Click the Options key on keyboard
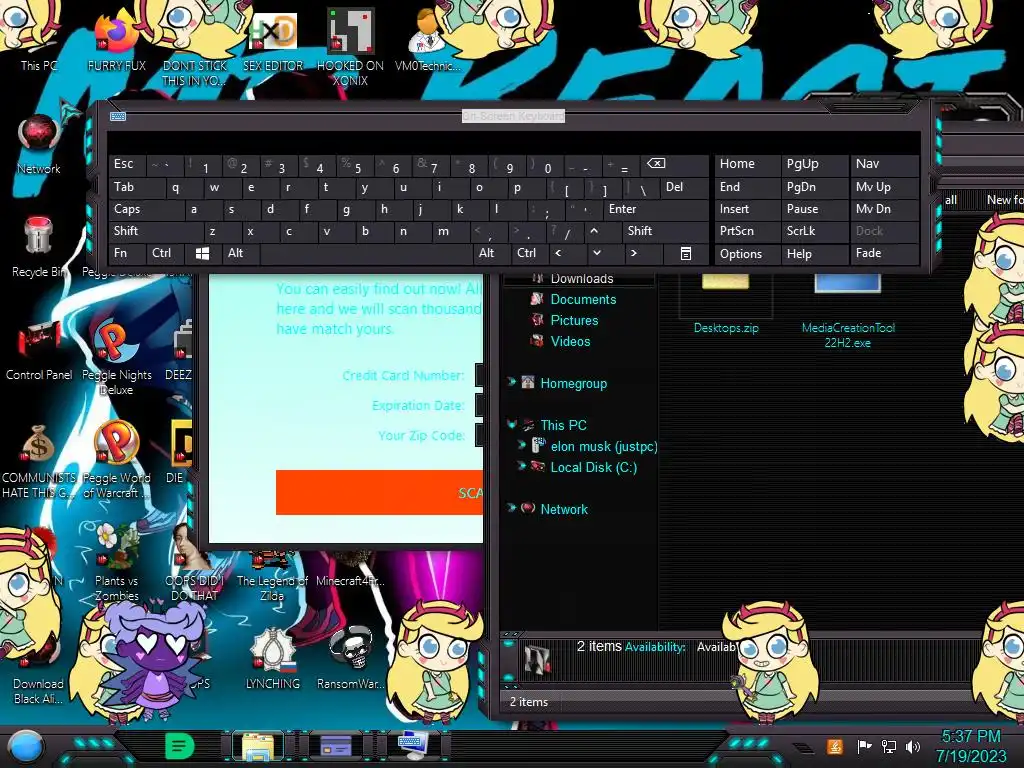 pos(747,253)
